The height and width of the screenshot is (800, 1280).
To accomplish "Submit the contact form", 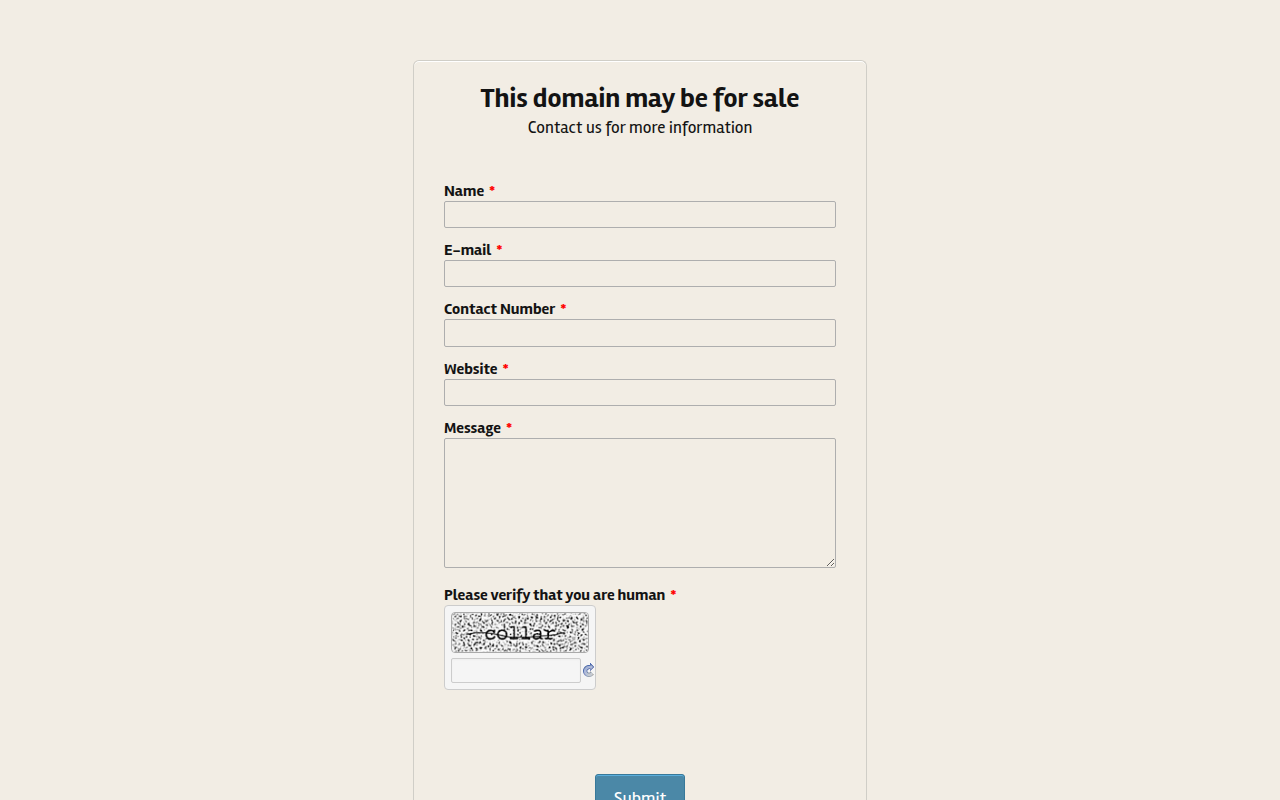I will click(x=640, y=788).
